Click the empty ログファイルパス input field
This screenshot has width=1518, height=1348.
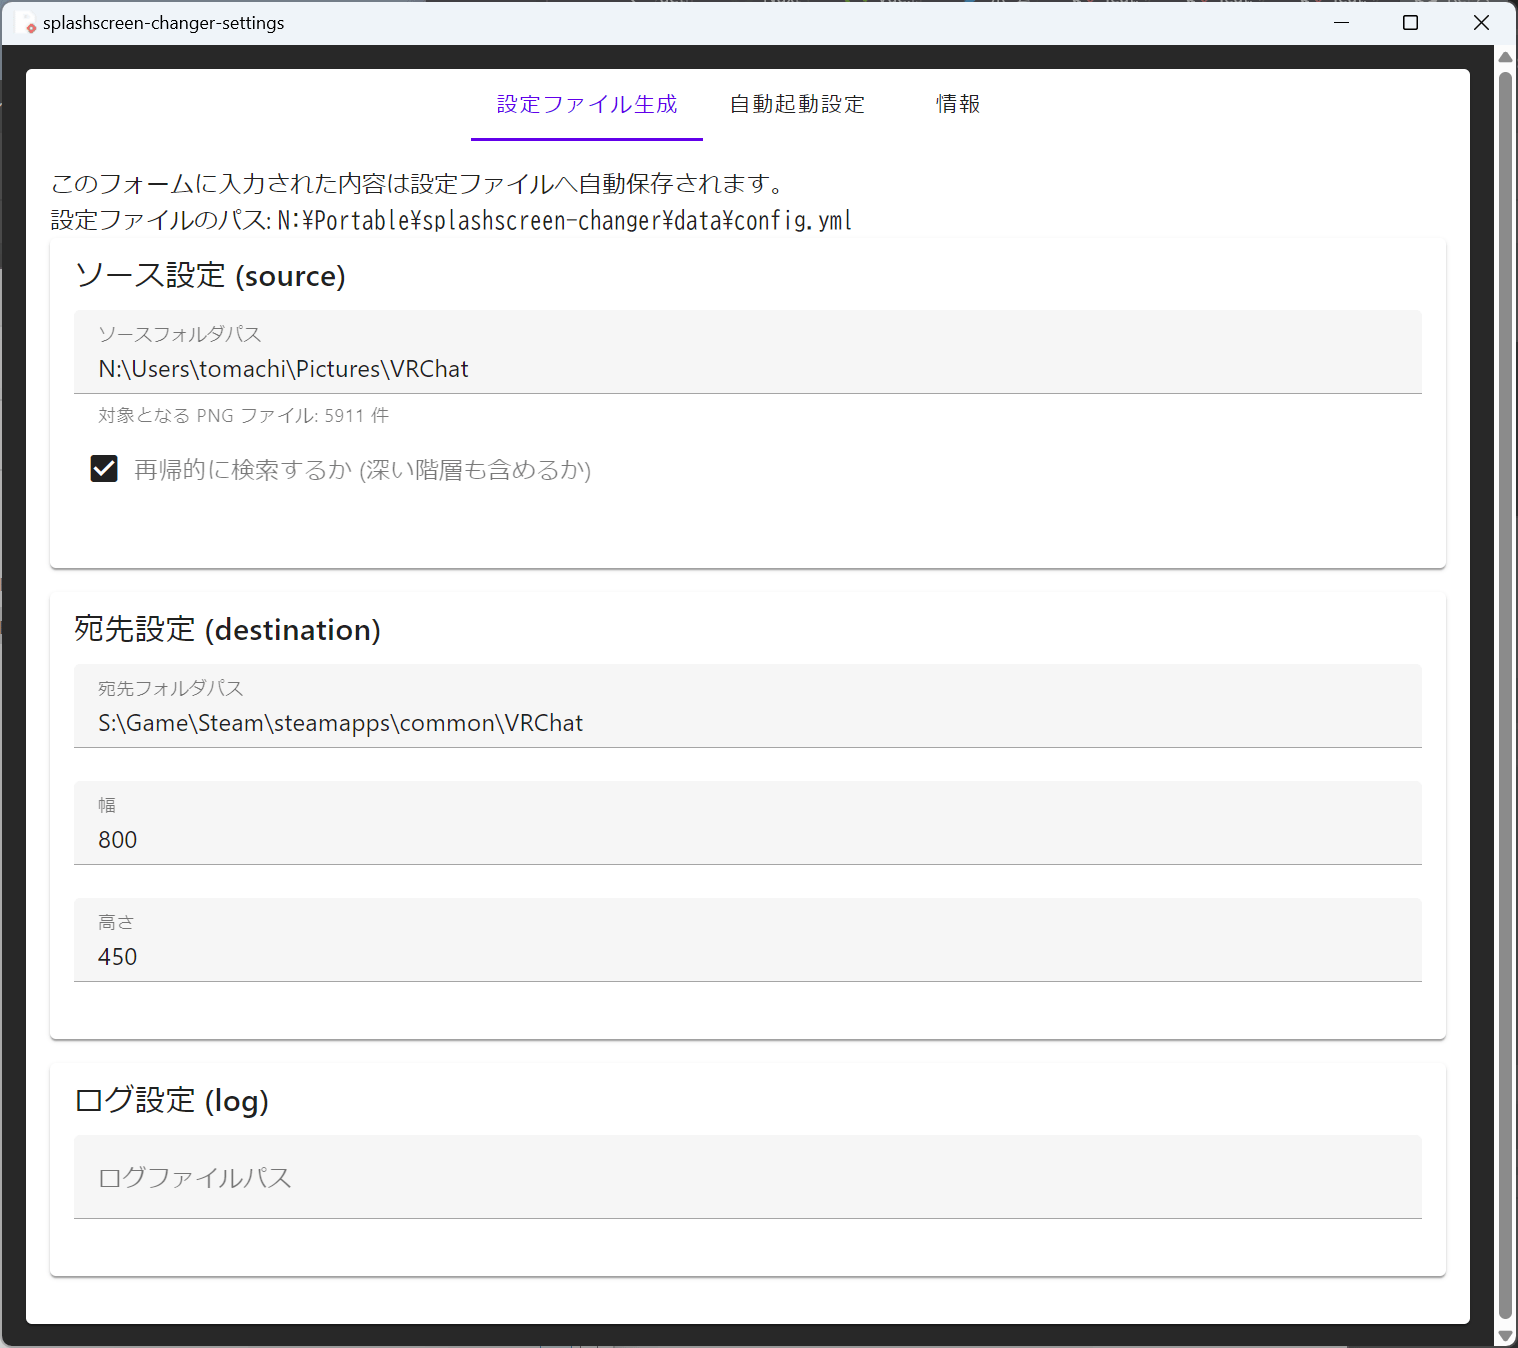[x=748, y=1177]
